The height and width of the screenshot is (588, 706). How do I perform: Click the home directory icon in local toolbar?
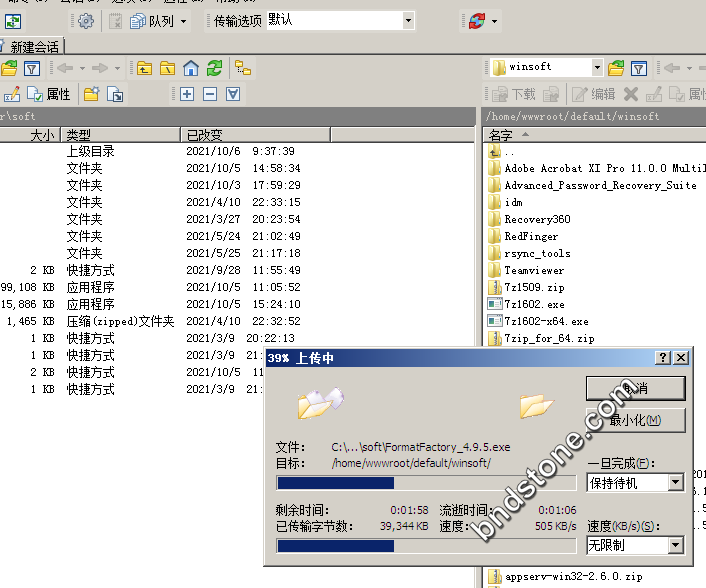click(x=190, y=68)
